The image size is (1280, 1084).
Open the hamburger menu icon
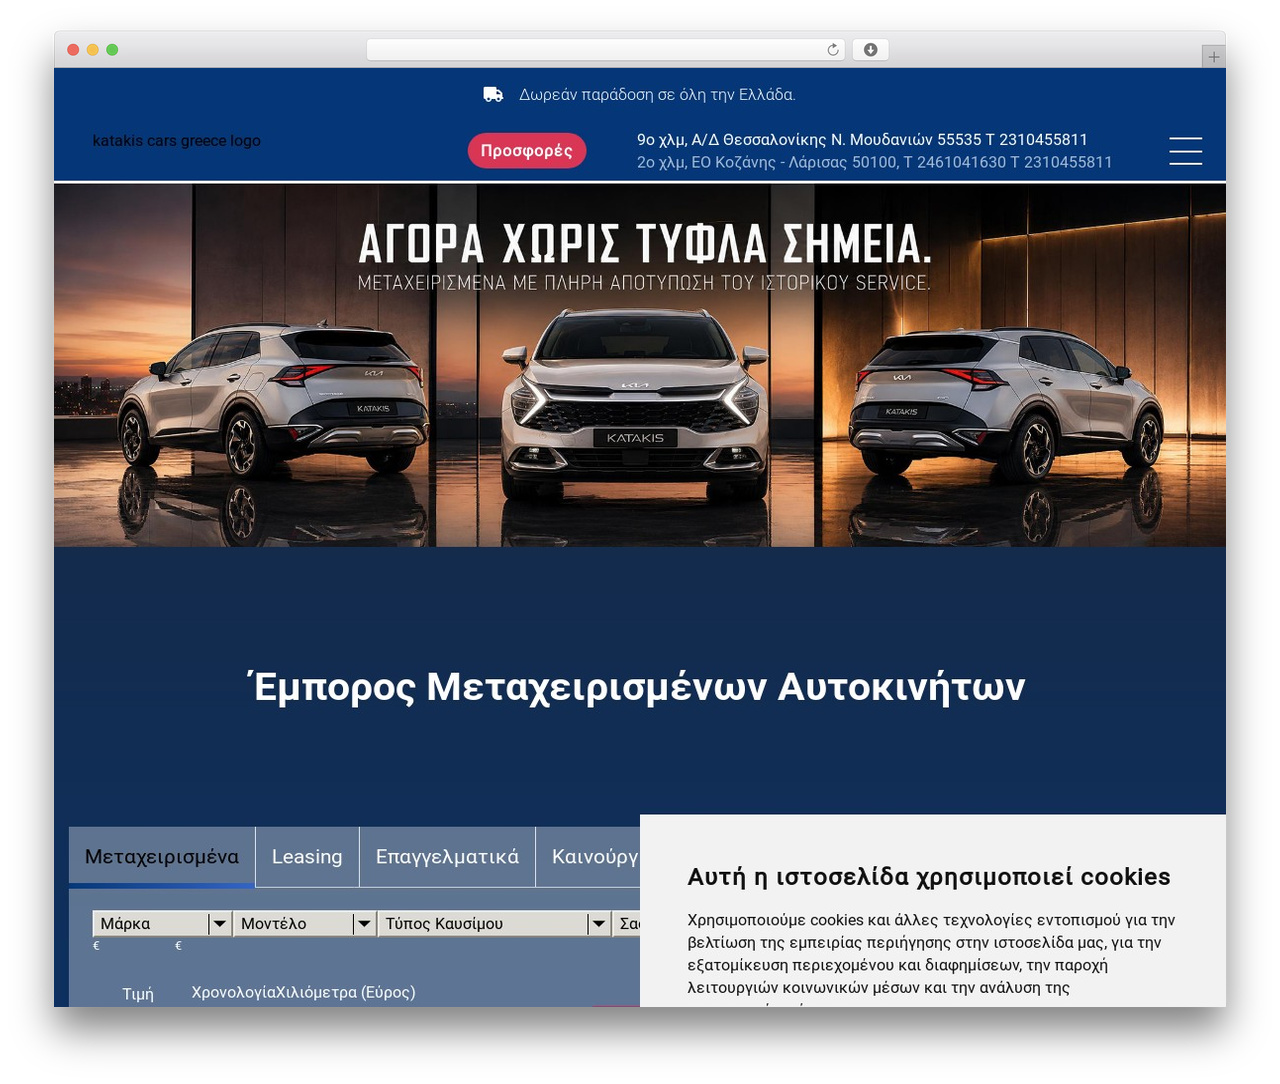(1185, 151)
